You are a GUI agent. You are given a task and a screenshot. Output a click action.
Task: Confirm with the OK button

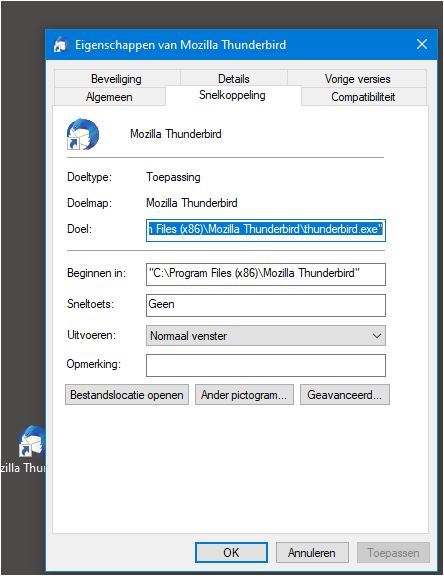click(231, 552)
